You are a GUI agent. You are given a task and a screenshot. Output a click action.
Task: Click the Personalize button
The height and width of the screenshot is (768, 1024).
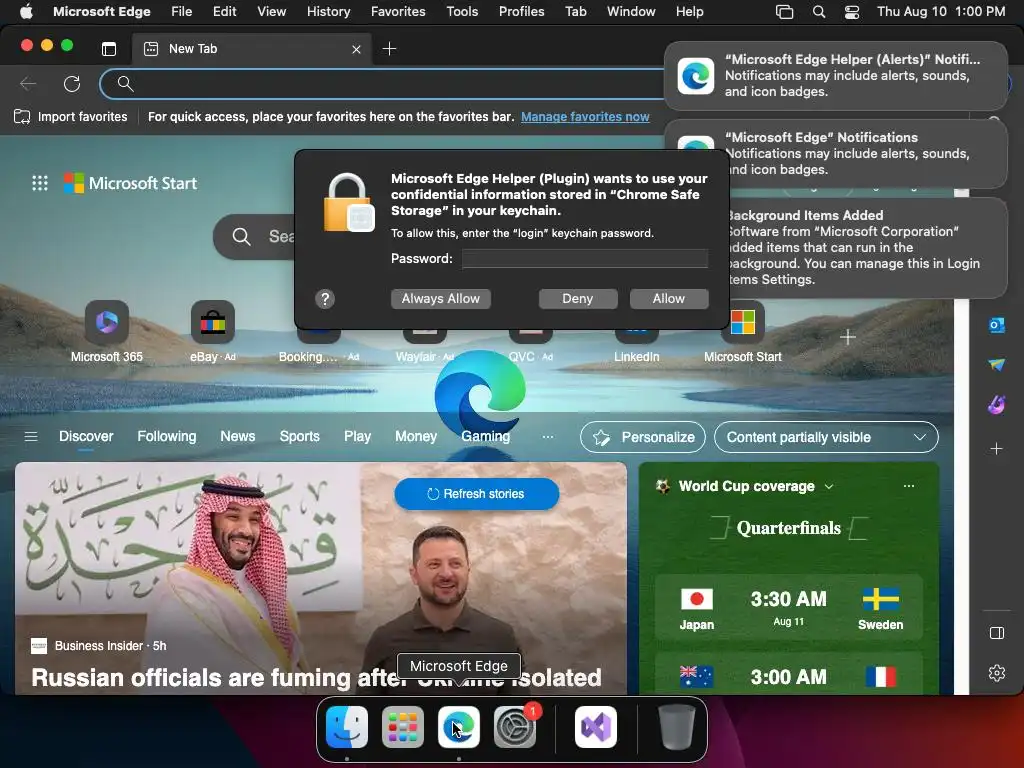643,437
